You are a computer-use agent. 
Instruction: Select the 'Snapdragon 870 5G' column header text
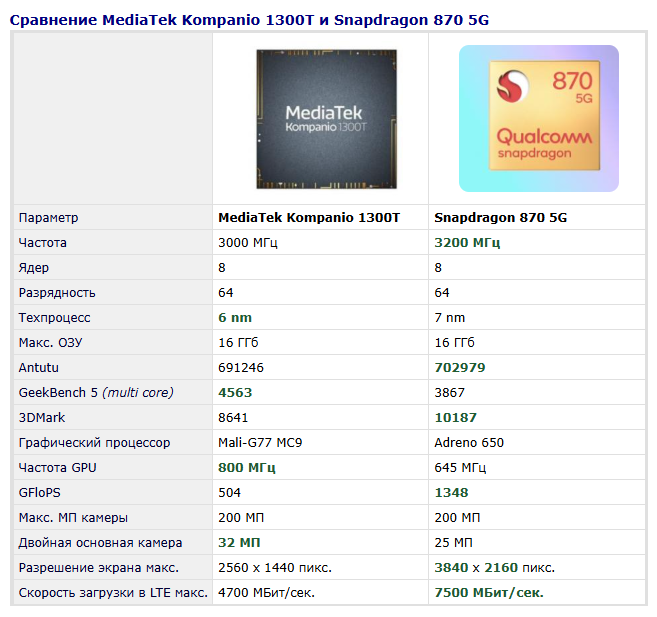[x=500, y=218]
